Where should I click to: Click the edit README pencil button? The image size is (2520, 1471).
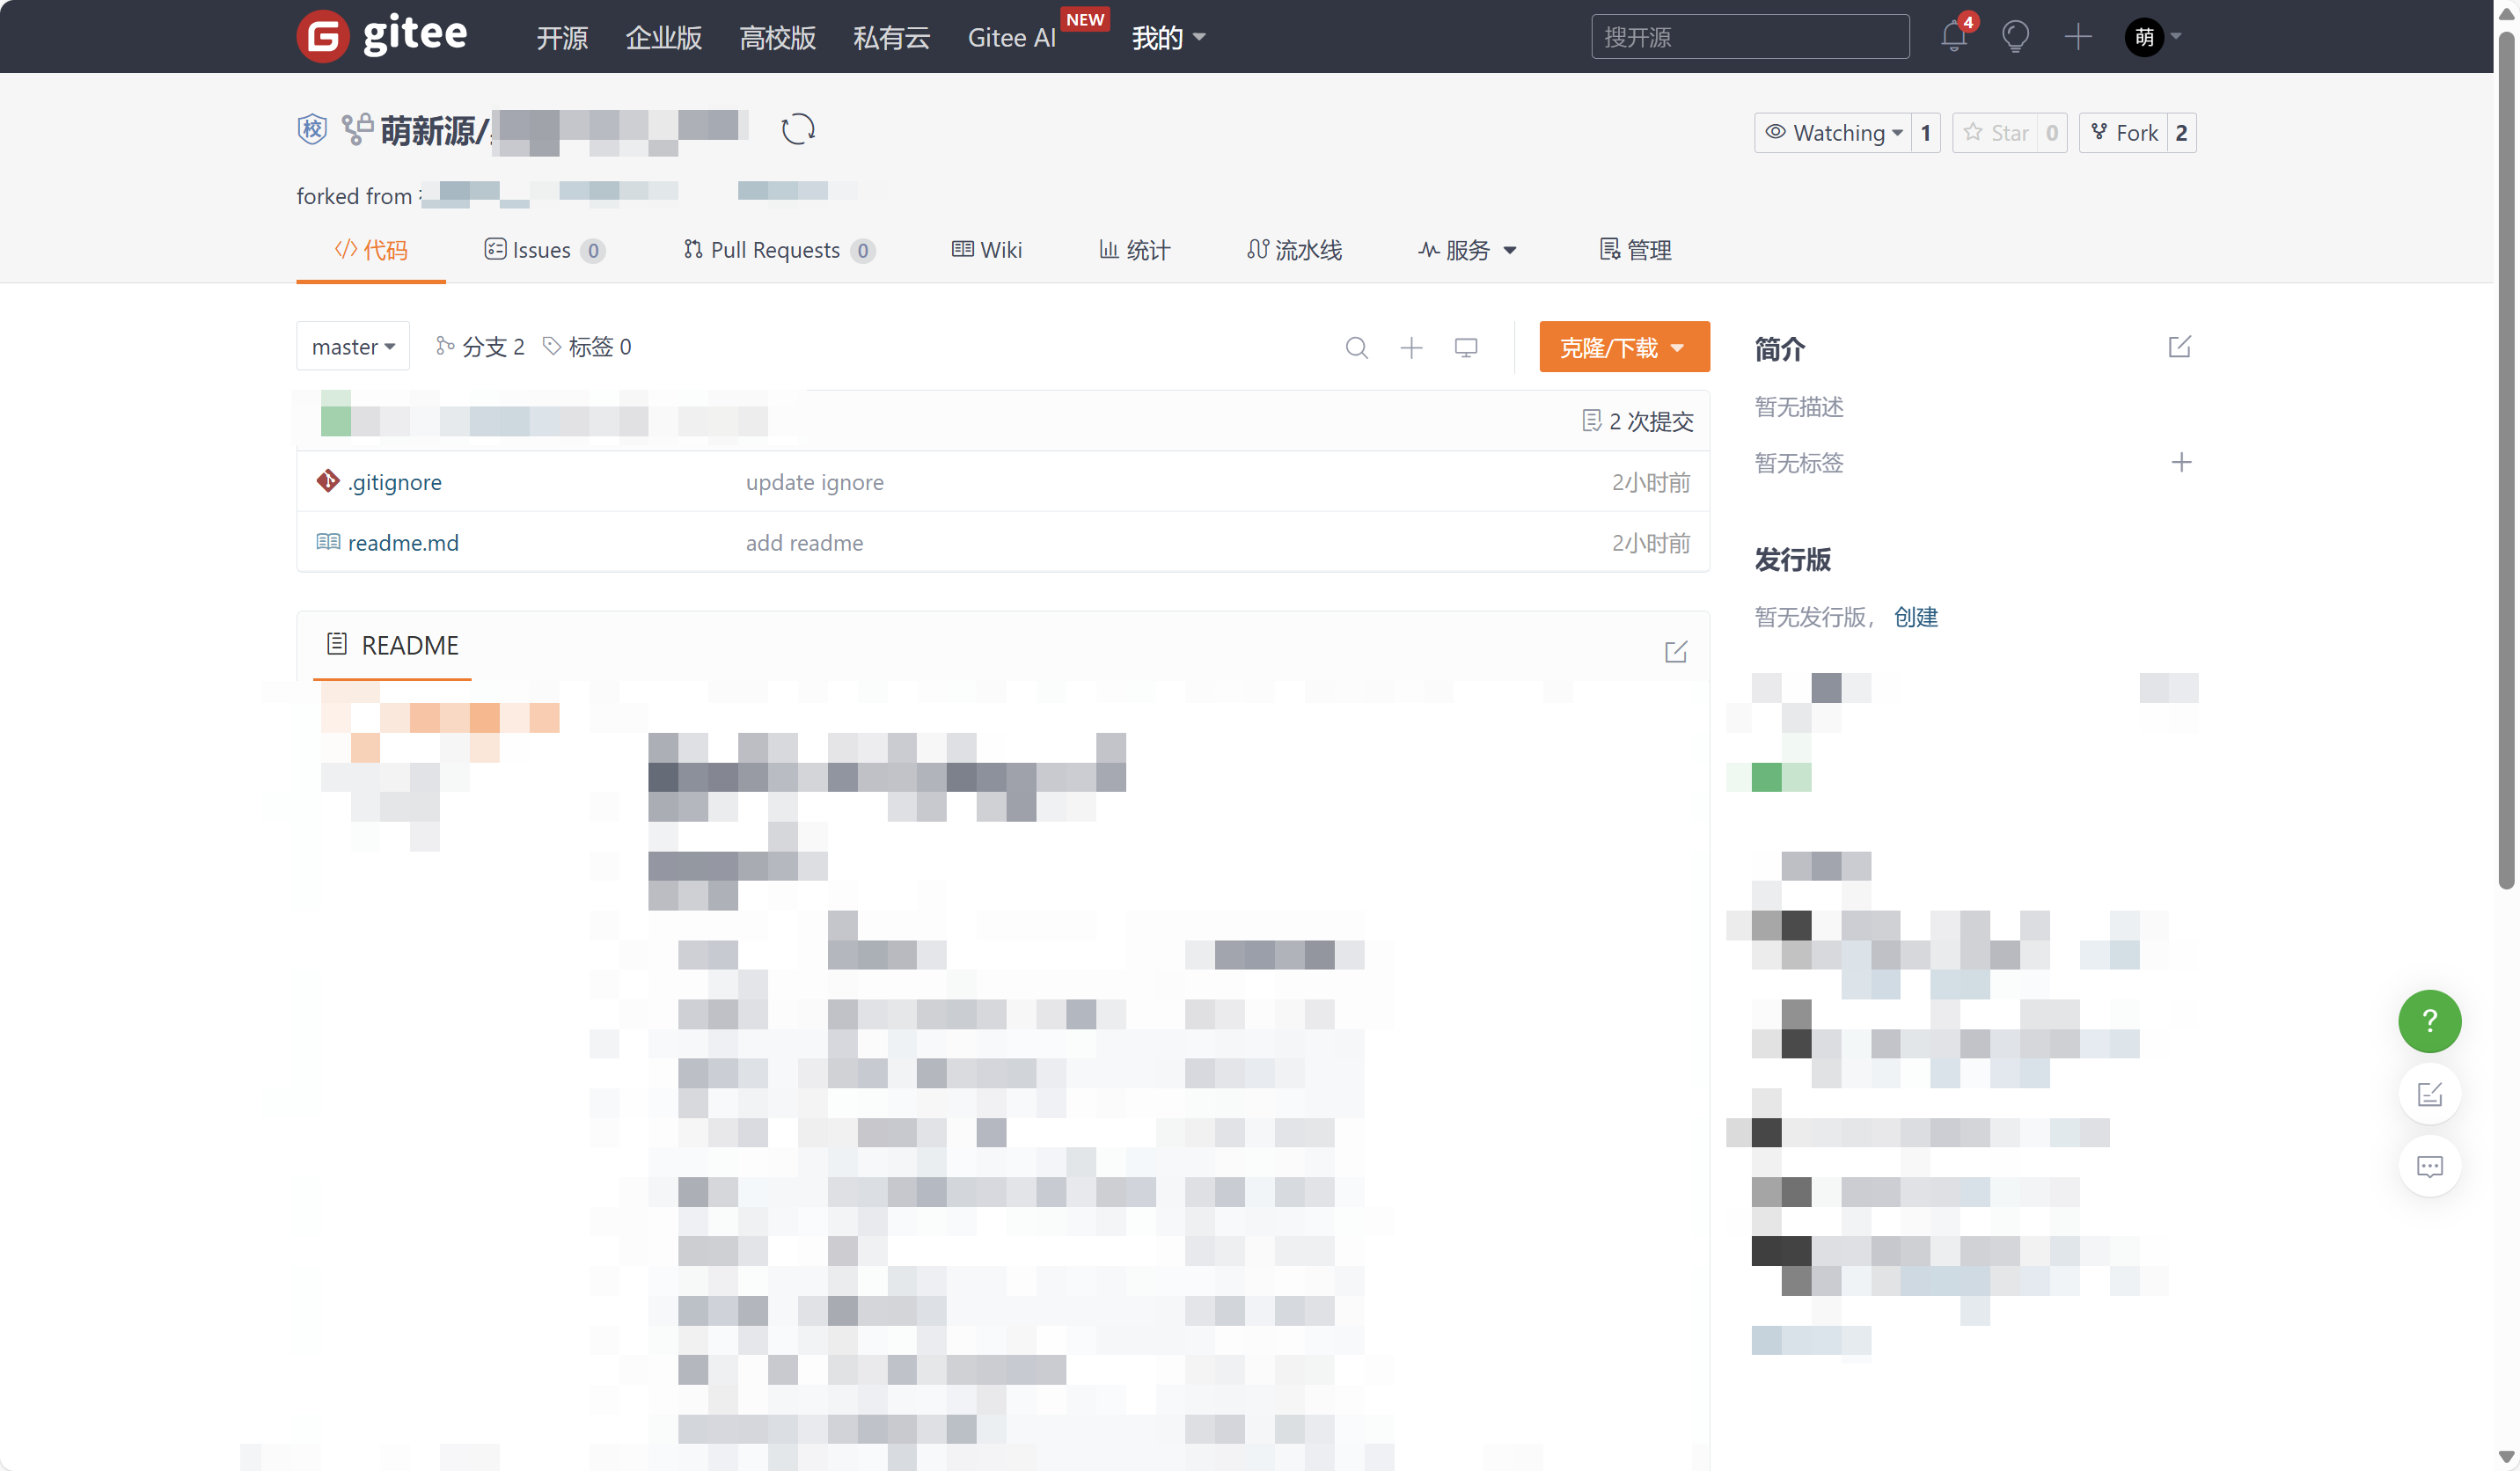pos(1676,651)
